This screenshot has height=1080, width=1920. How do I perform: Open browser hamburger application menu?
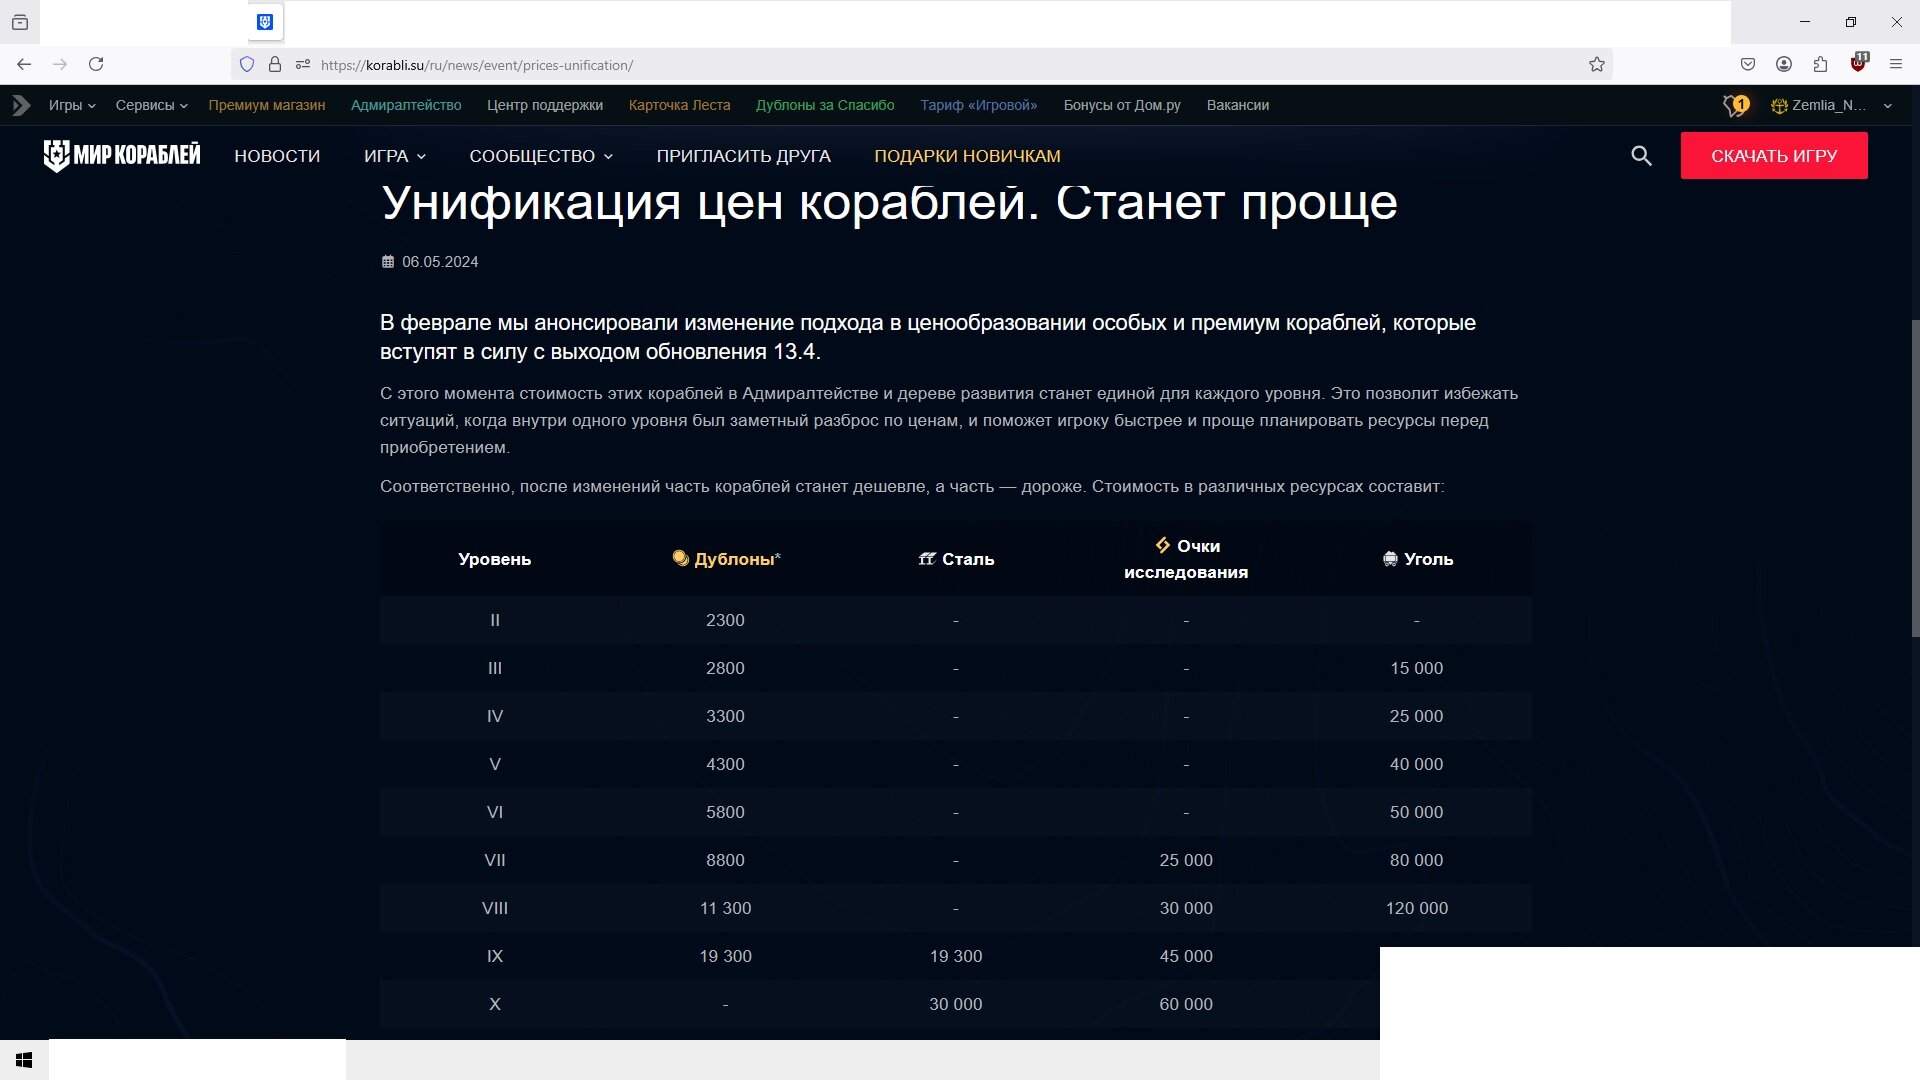pos(1896,64)
